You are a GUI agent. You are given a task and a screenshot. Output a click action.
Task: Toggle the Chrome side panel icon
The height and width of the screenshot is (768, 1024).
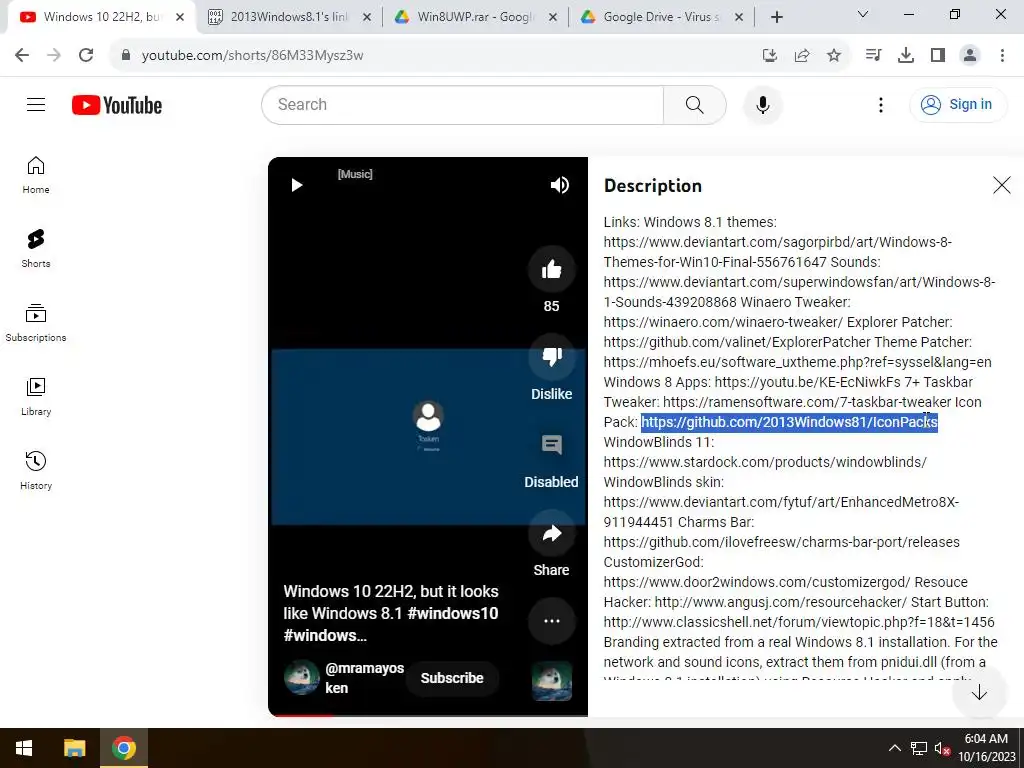click(x=938, y=56)
